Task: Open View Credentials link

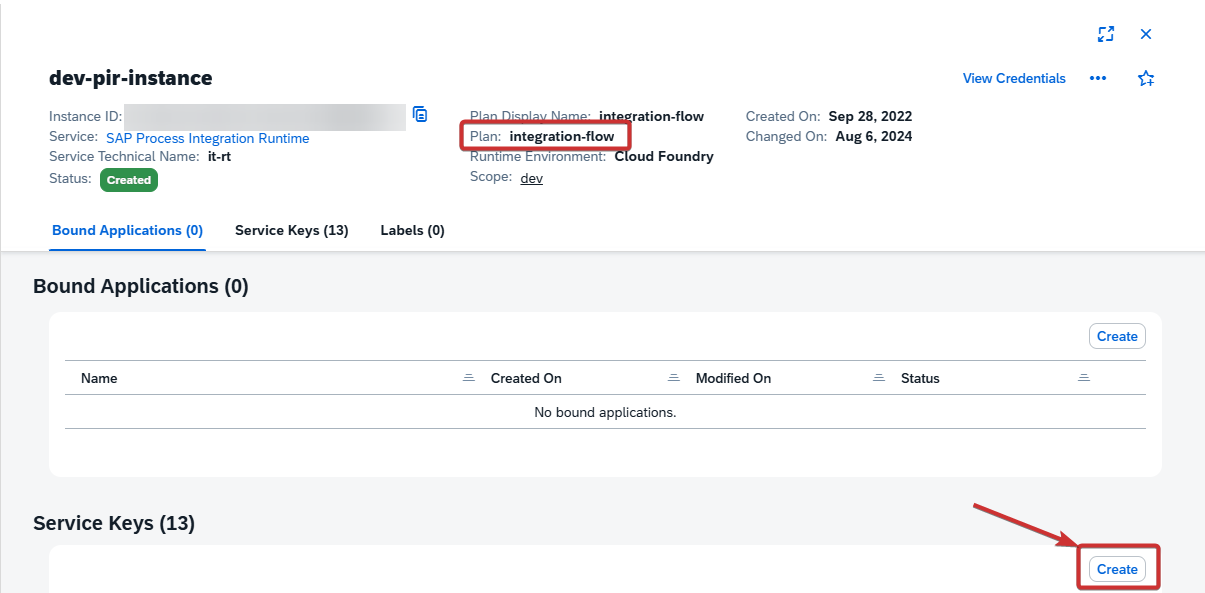Action: pos(1014,78)
